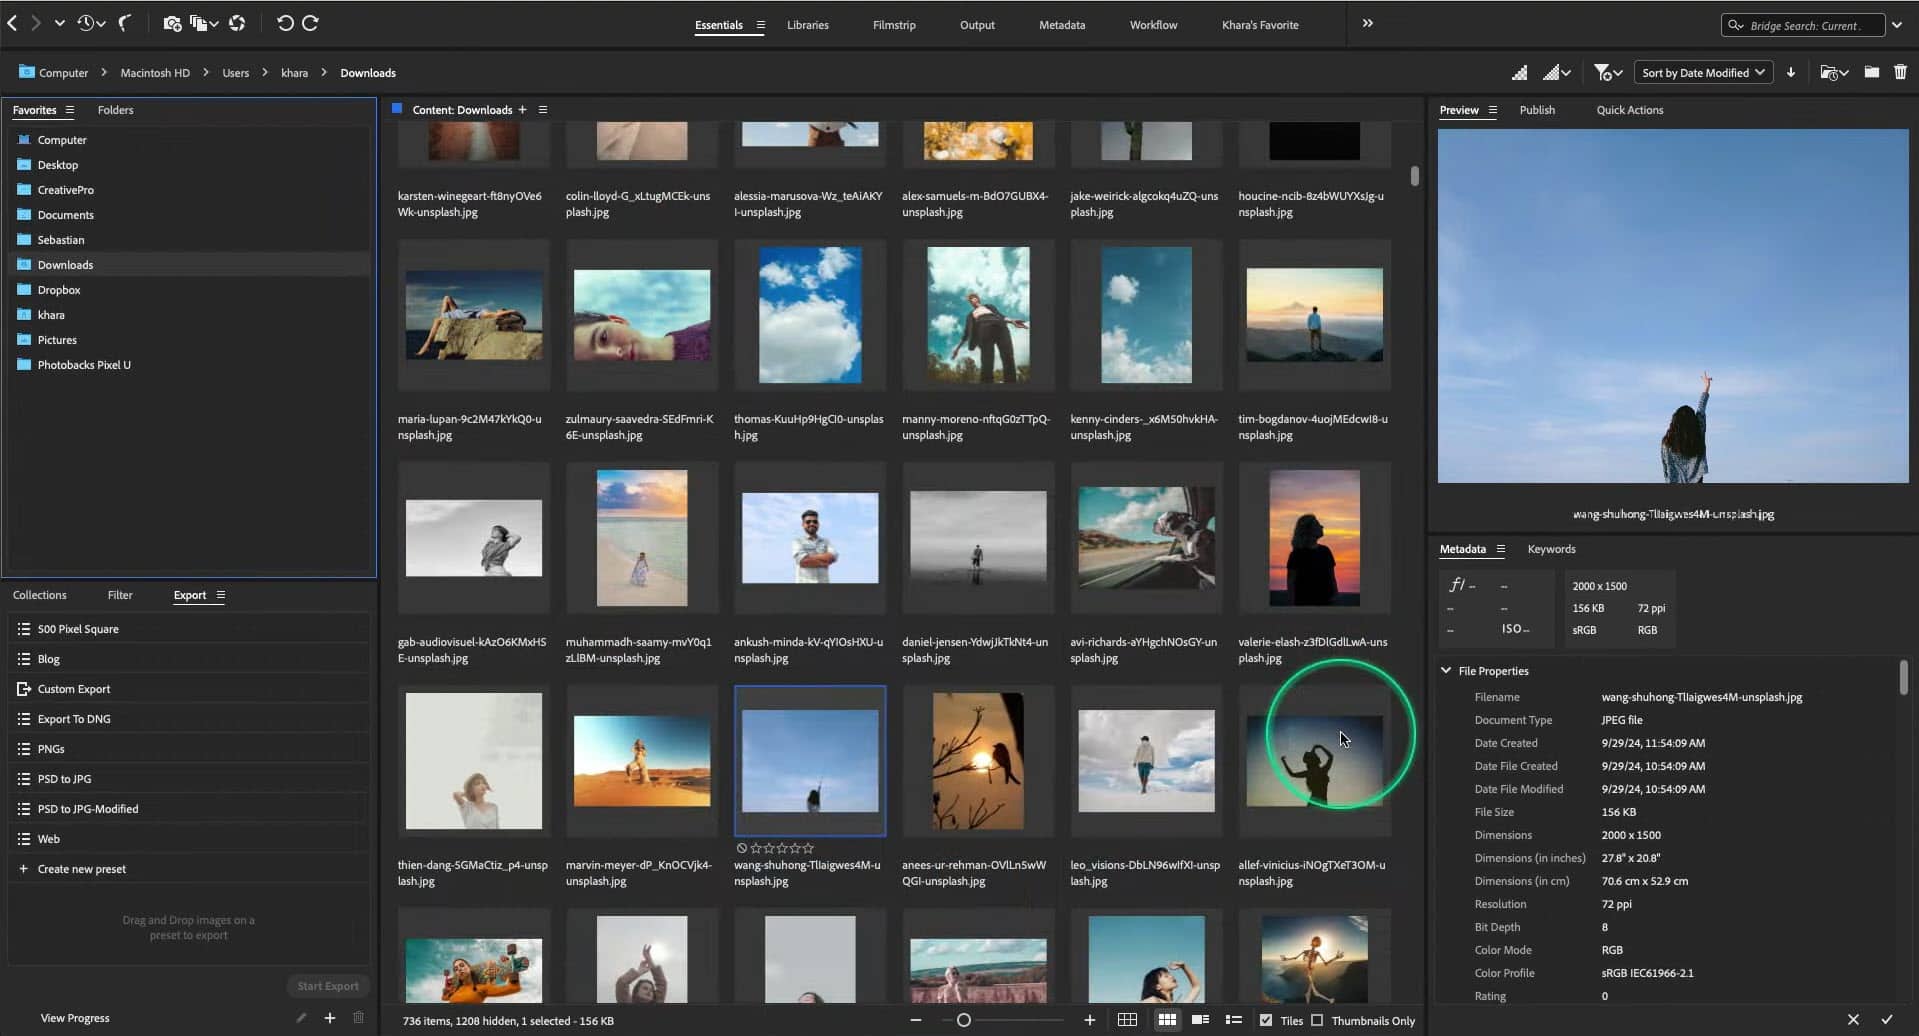Viewport: 1919px width, 1036px height.
Task: Click Create new preset in Export panel
Action: [81, 869]
